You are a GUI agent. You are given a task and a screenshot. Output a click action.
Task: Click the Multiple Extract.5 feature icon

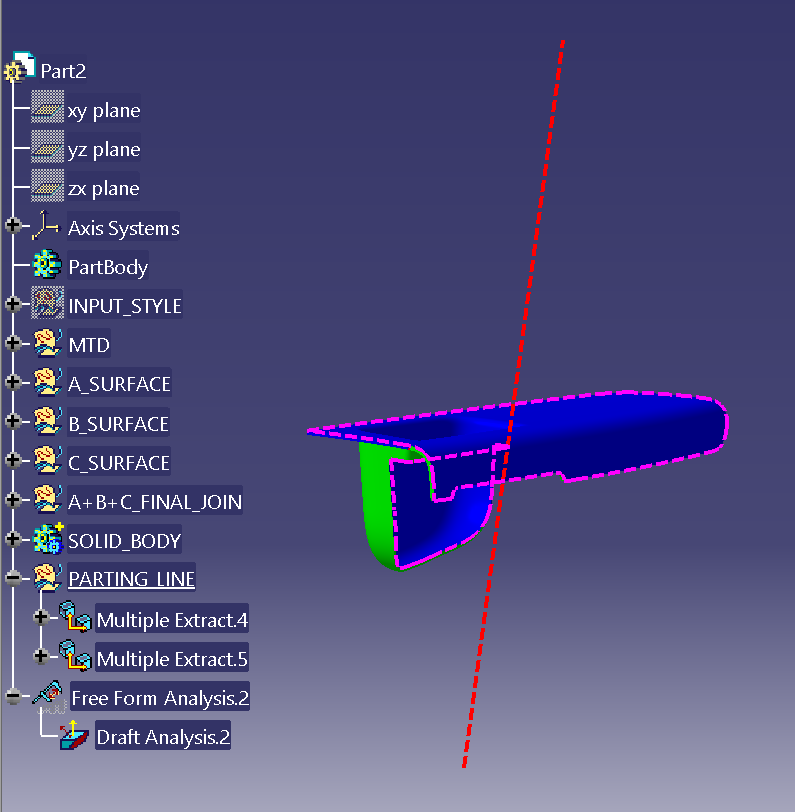click(75, 656)
